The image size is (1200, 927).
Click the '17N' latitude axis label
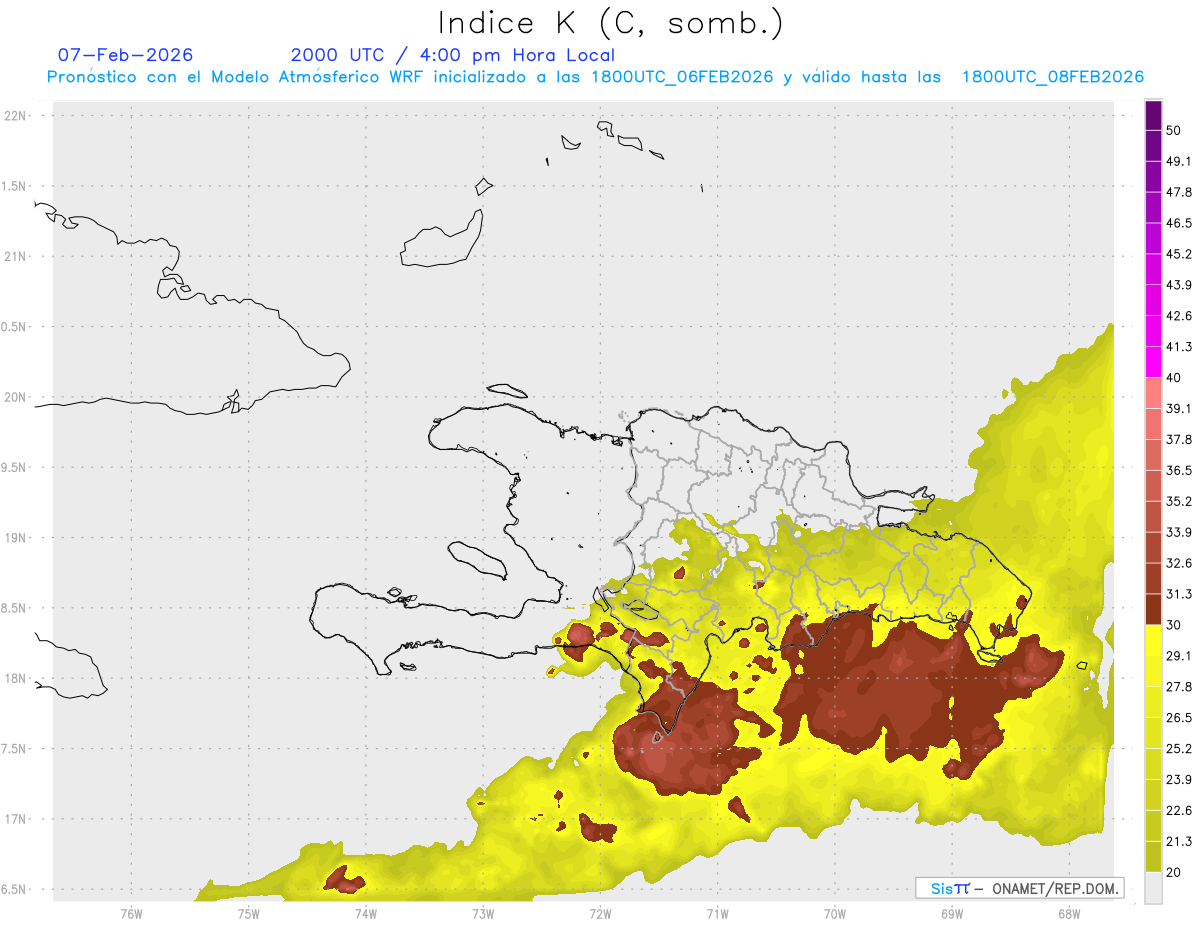tap(16, 819)
